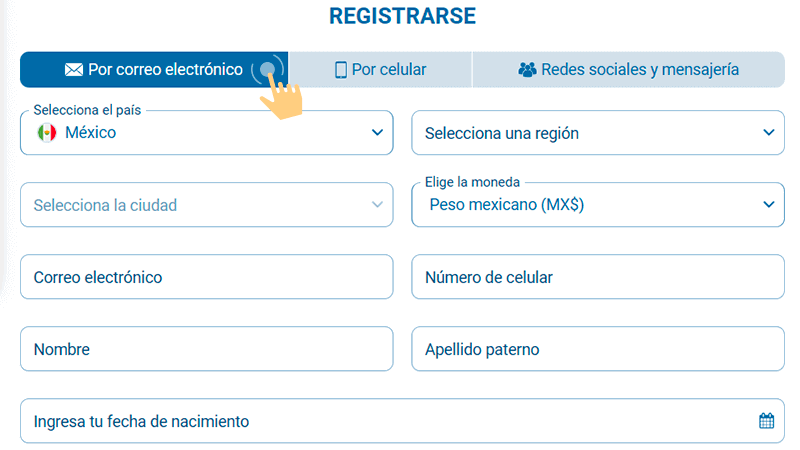This screenshot has width=800, height=450.
Task: Expand the Selecciona el país dropdown
Action: 206,132
